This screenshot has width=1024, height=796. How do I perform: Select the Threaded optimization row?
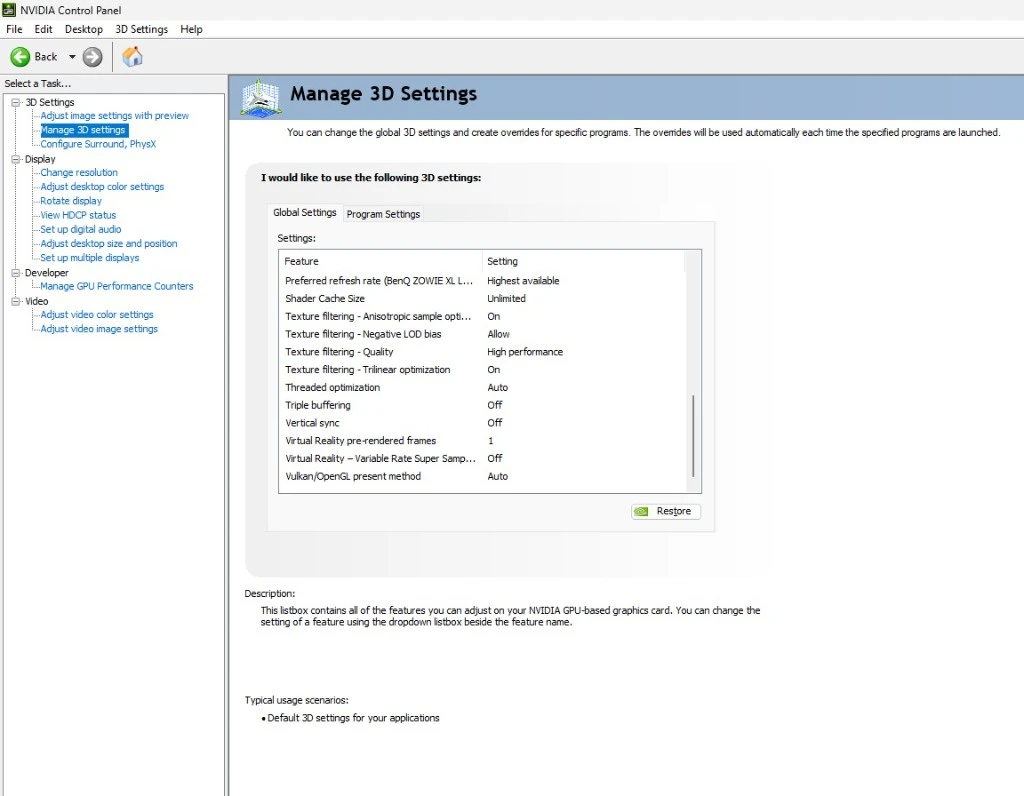click(483, 387)
